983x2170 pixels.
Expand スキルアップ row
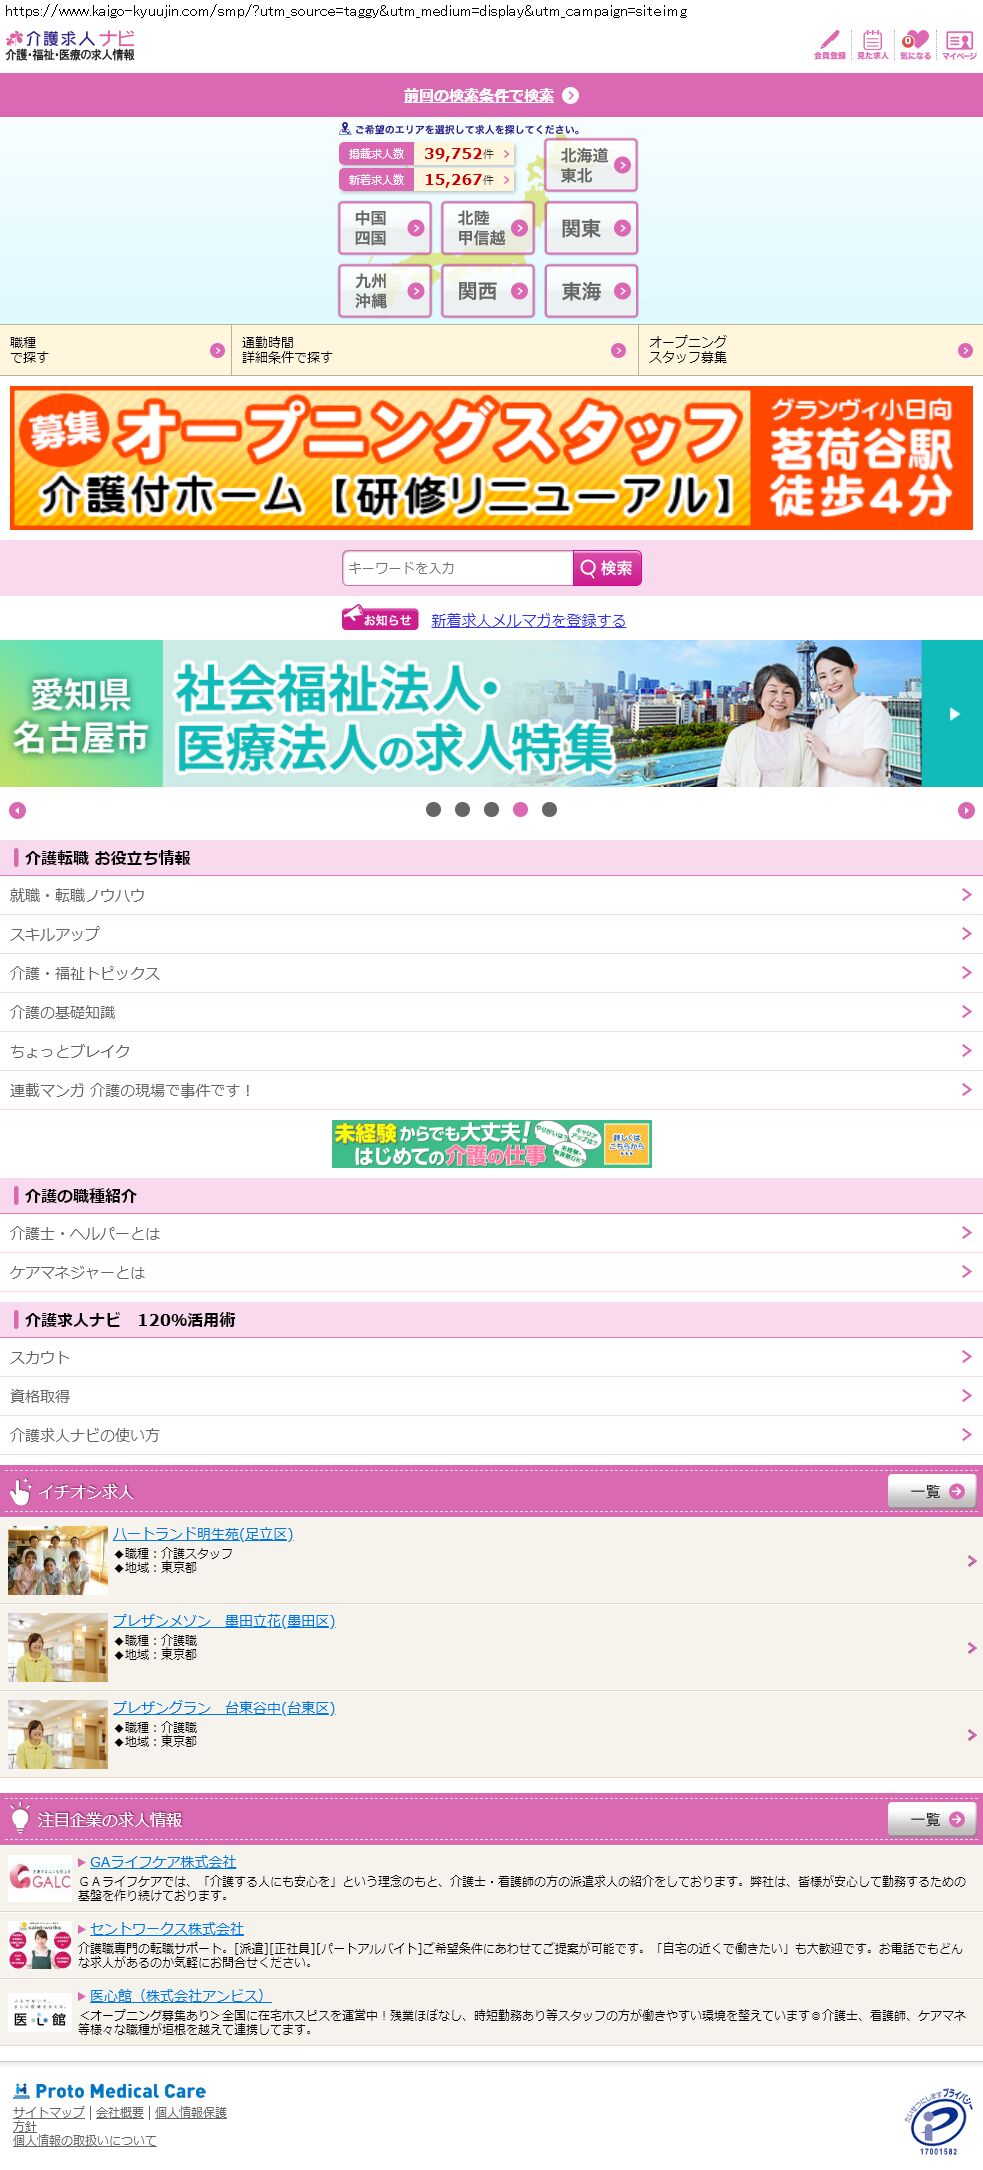click(491, 934)
